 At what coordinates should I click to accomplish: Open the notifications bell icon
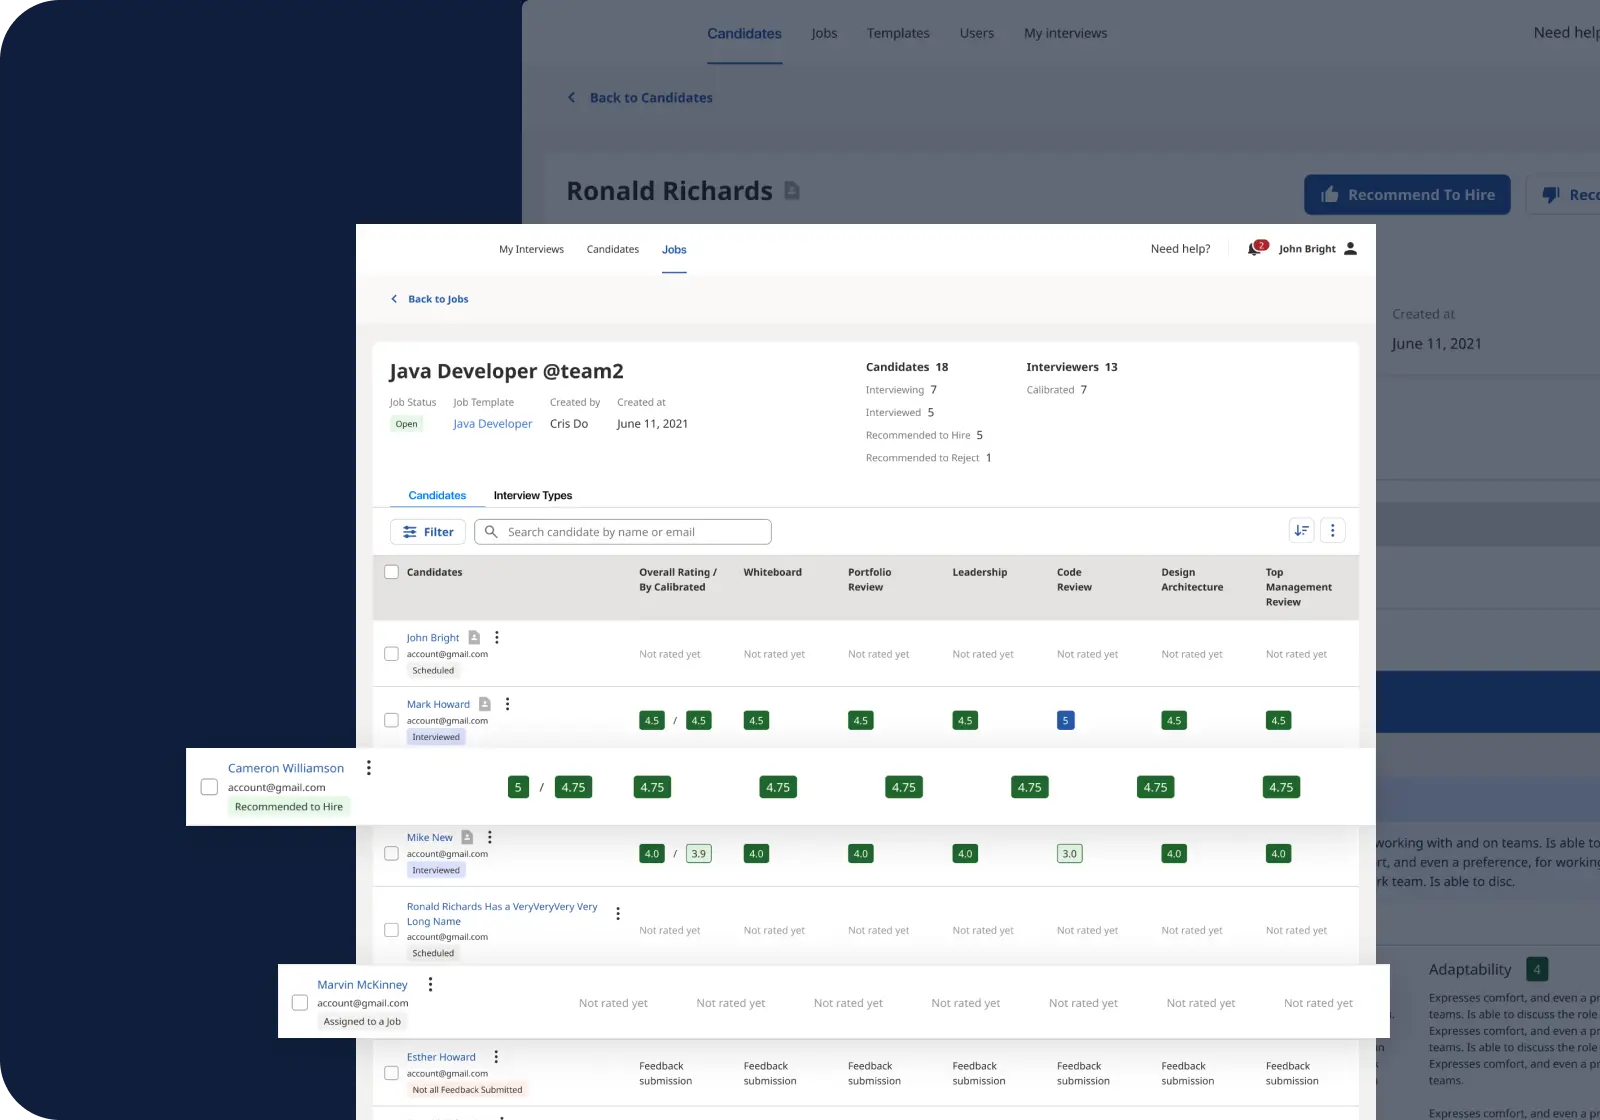(1255, 249)
